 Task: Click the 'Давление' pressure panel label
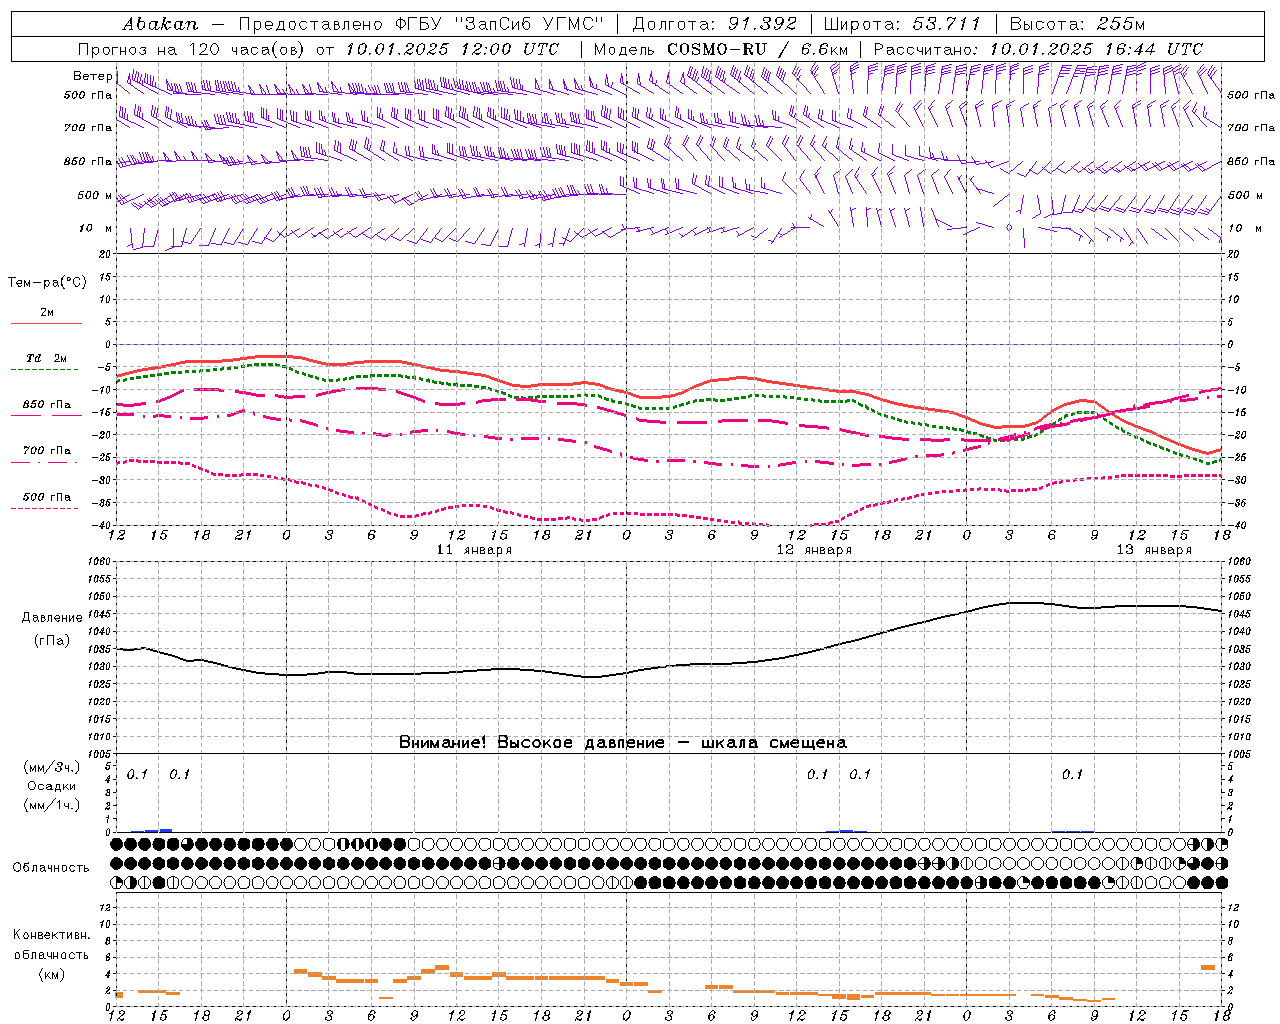(51, 618)
